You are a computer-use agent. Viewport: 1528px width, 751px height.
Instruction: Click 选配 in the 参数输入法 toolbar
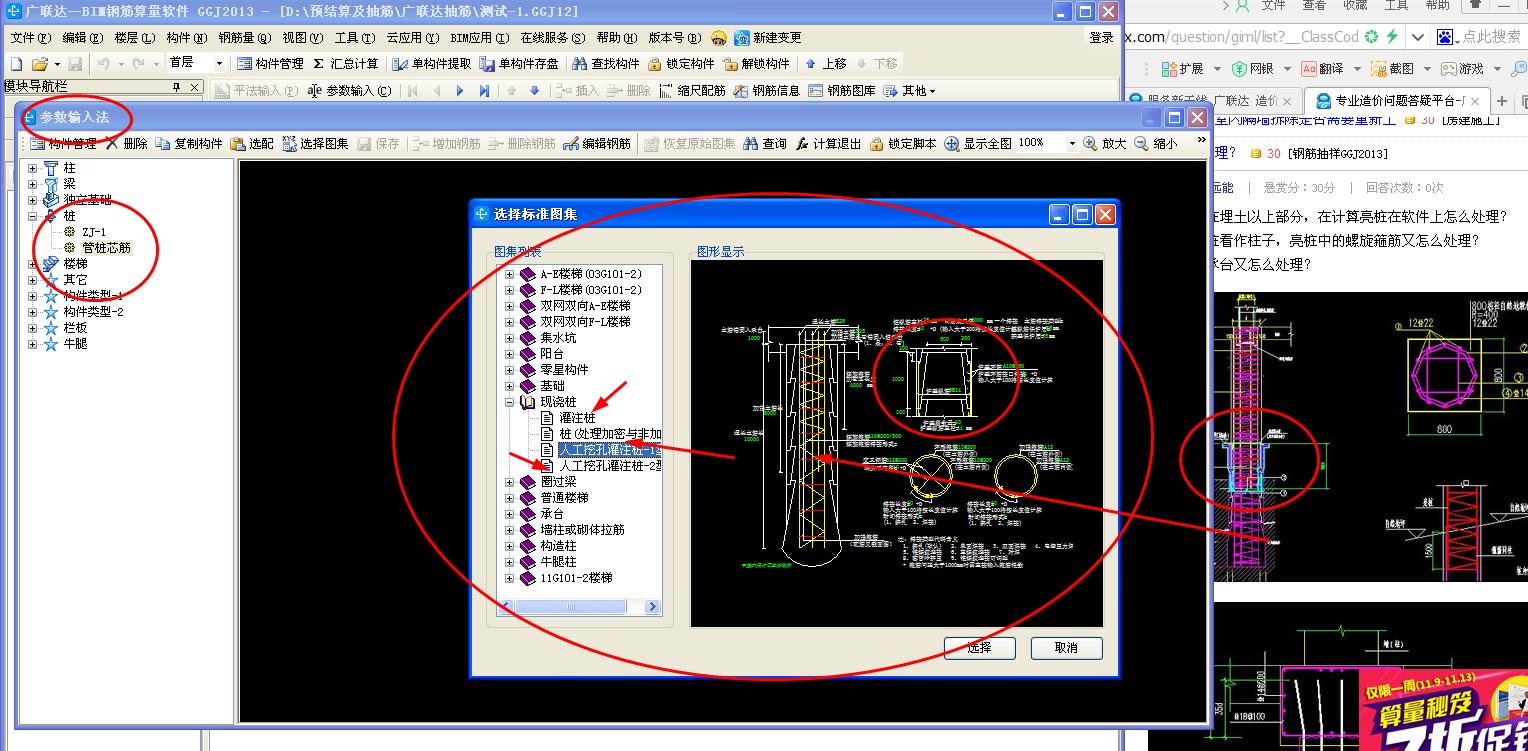coord(252,143)
